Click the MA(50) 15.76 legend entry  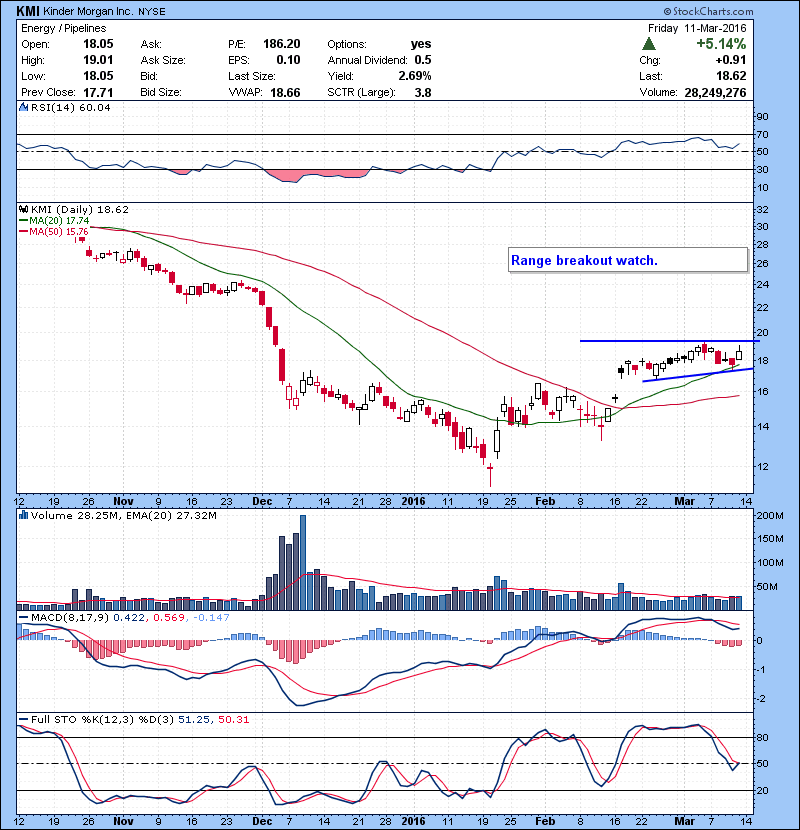click(x=54, y=231)
